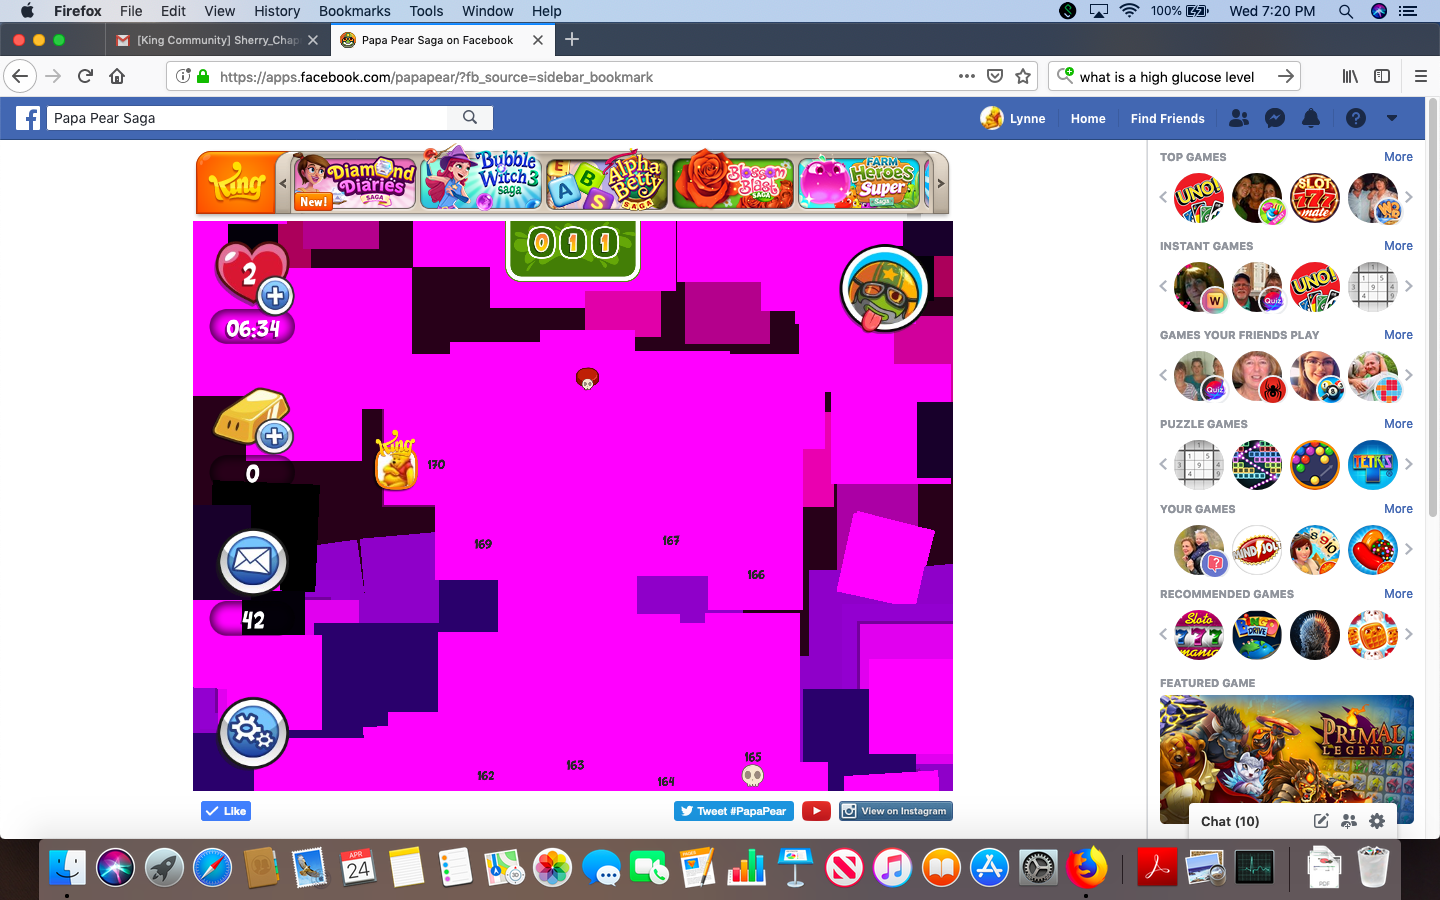Open Alpha Betty Saga banner
The height and width of the screenshot is (900, 1440).
point(607,183)
